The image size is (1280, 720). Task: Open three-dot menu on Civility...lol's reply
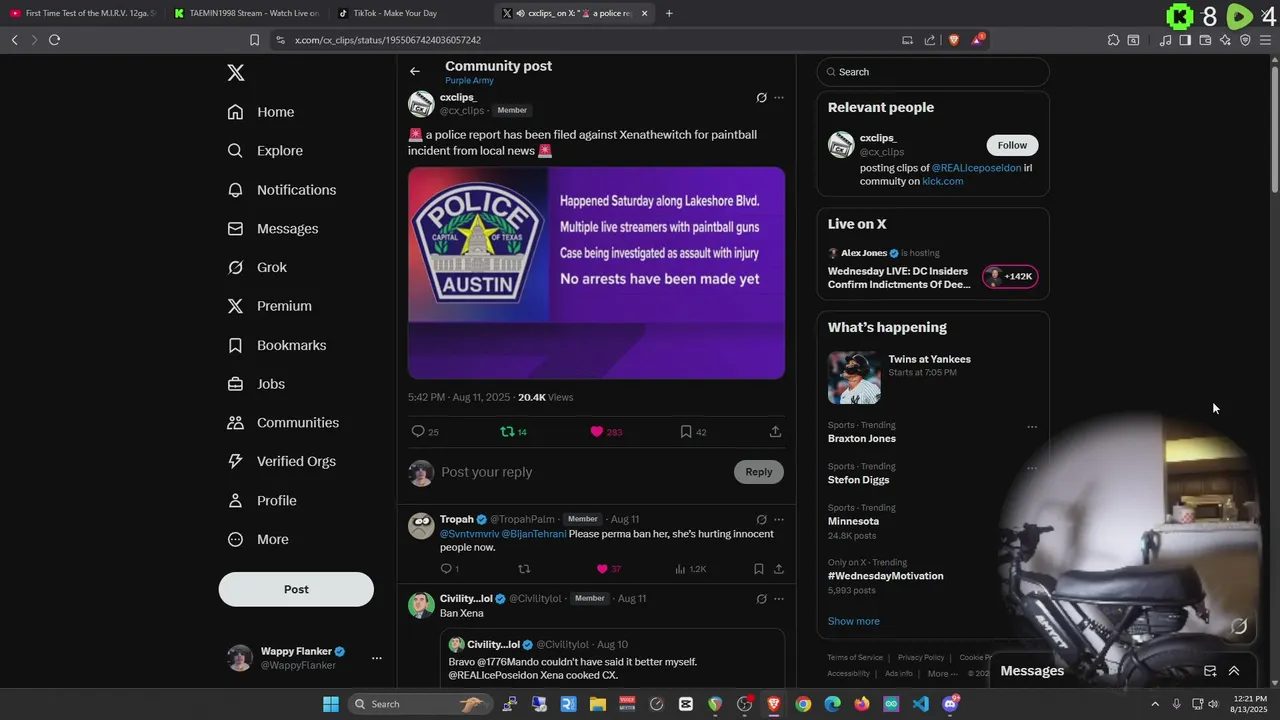click(x=779, y=599)
